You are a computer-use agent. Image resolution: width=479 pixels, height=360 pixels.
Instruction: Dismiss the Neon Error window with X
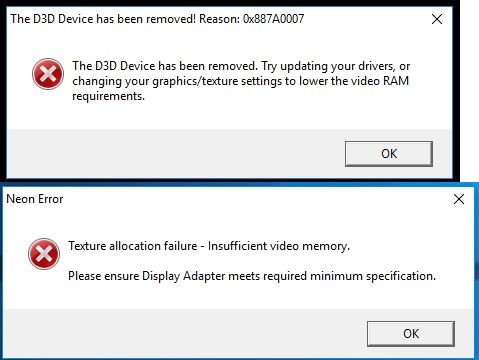459,199
